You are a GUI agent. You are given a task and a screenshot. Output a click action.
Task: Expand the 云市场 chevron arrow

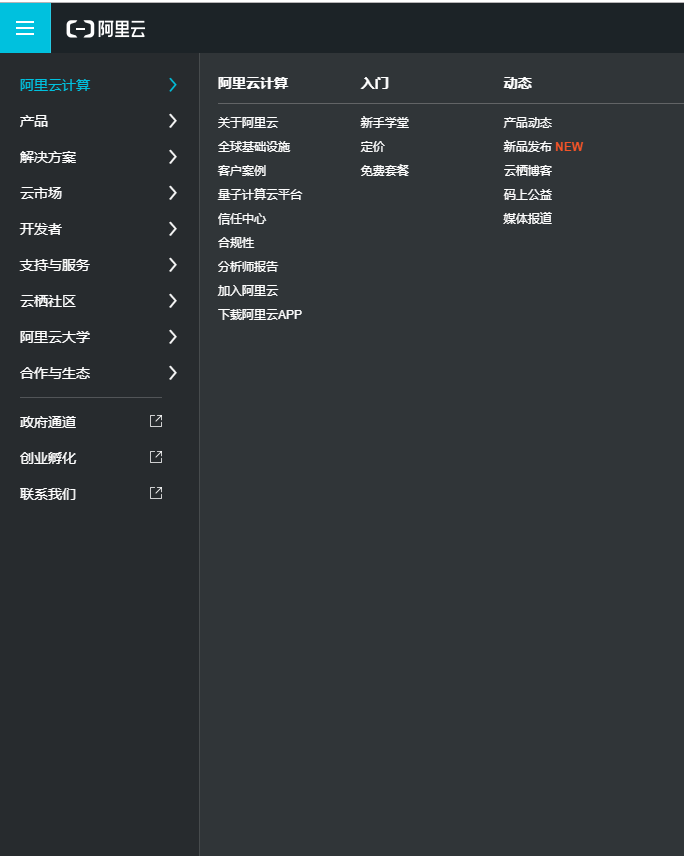click(x=173, y=193)
